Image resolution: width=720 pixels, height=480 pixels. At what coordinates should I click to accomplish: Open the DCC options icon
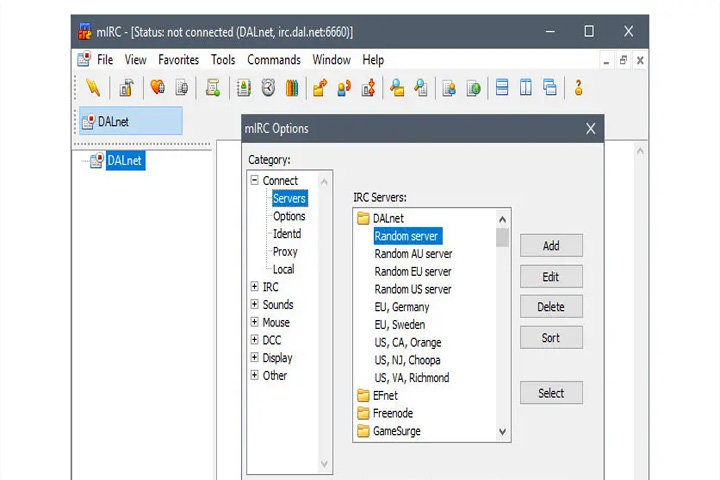[368, 87]
